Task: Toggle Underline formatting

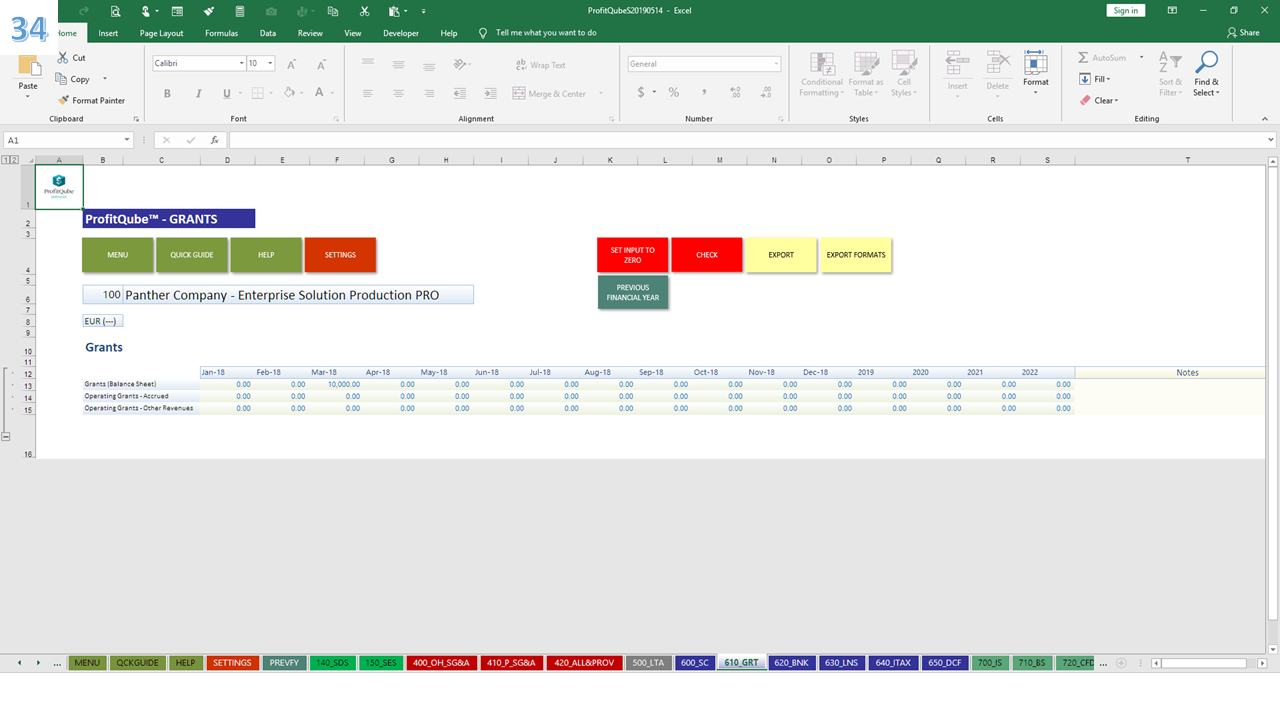Action: click(226, 93)
